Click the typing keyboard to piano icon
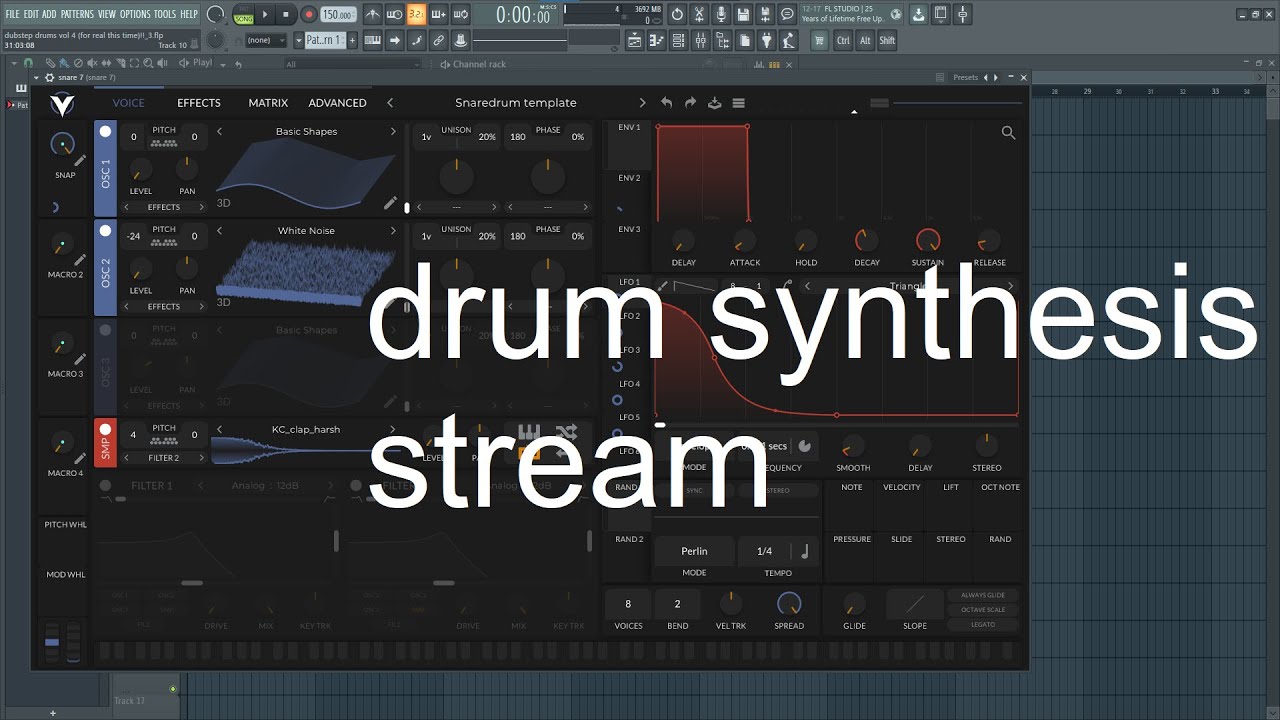Viewport: 1280px width, 720px height. 372,40
